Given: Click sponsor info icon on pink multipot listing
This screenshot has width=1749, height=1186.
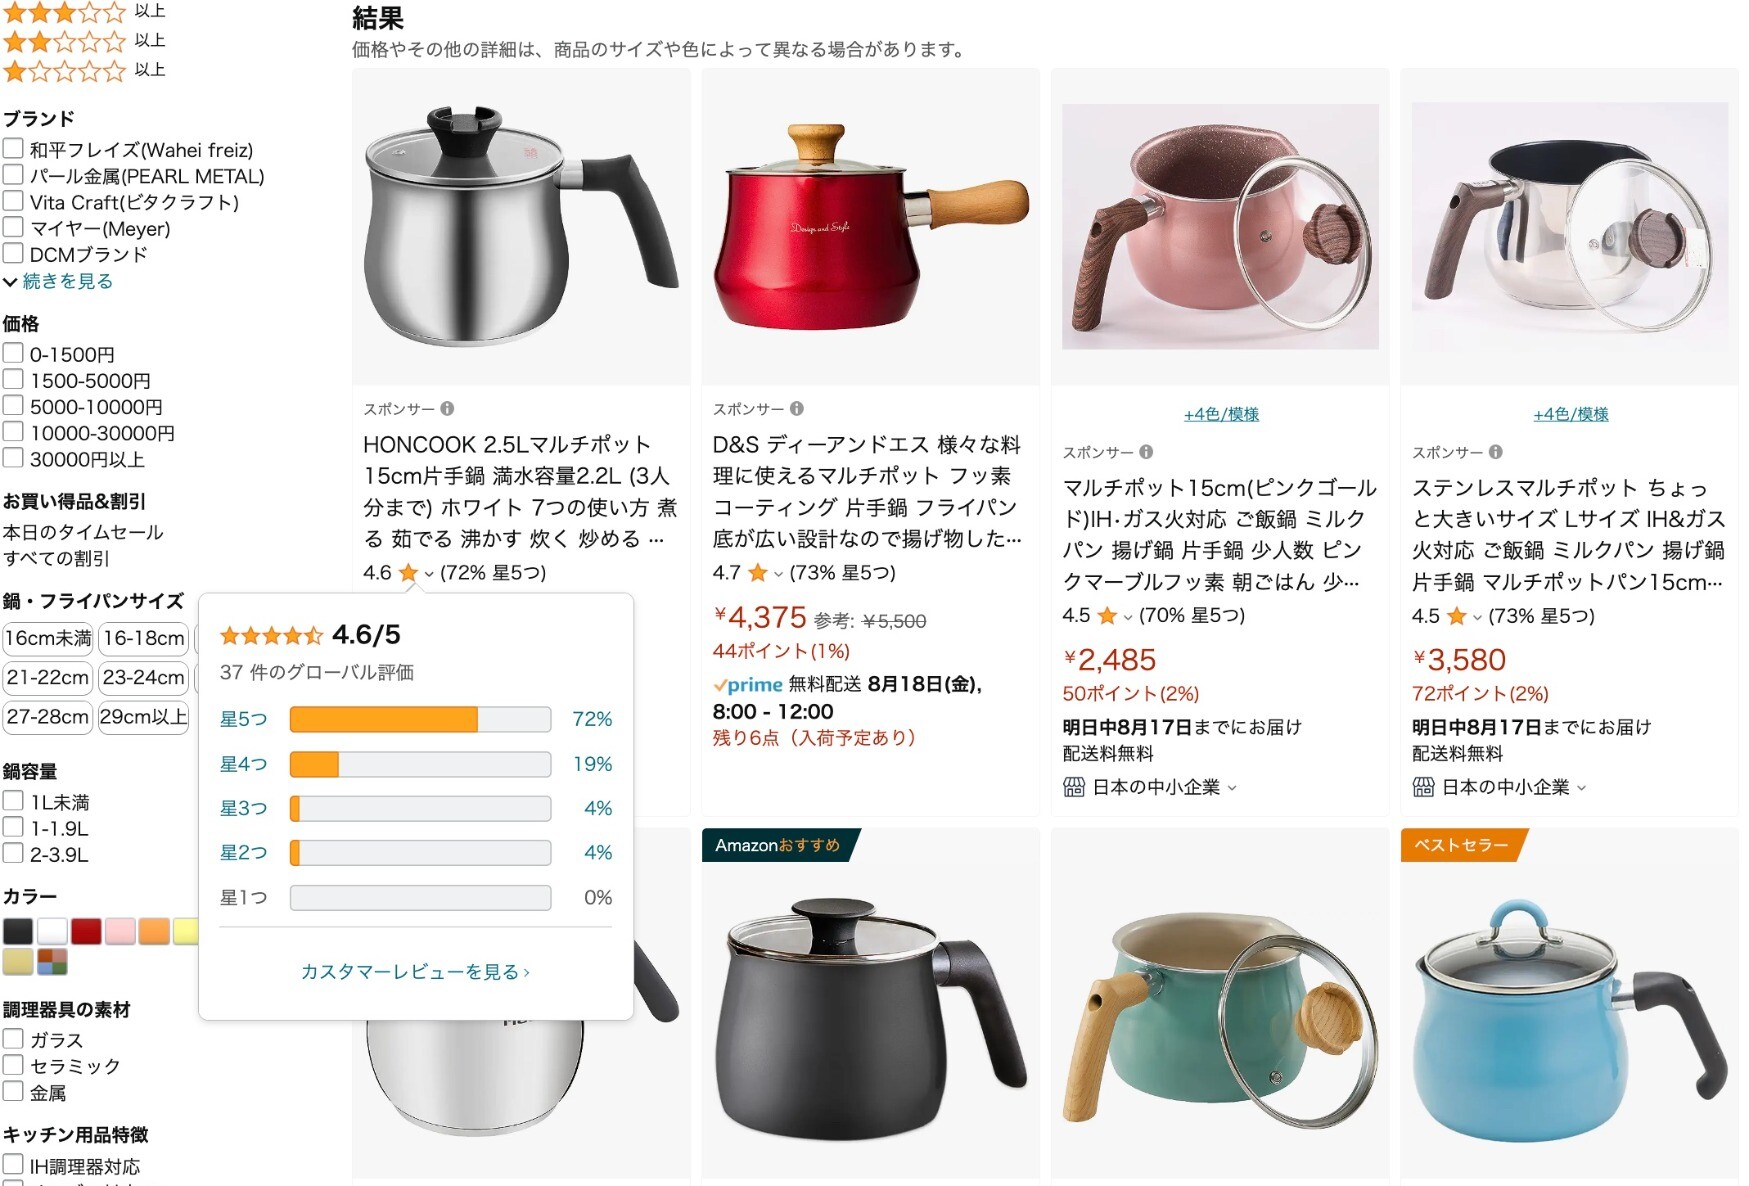Looking at the screenshot, I should 1146,452.
